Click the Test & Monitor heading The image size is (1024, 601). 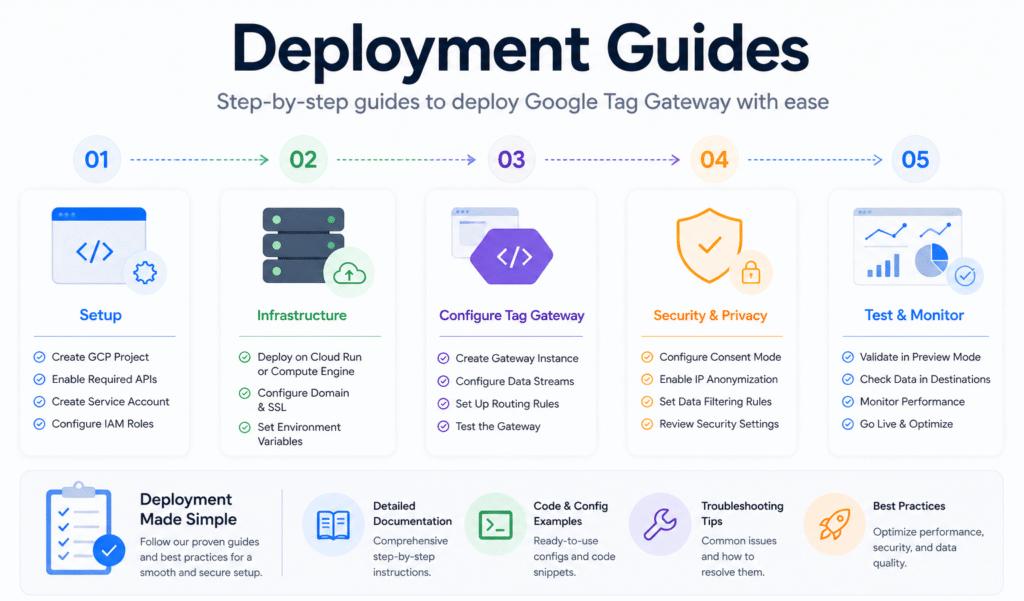(914, 315)
